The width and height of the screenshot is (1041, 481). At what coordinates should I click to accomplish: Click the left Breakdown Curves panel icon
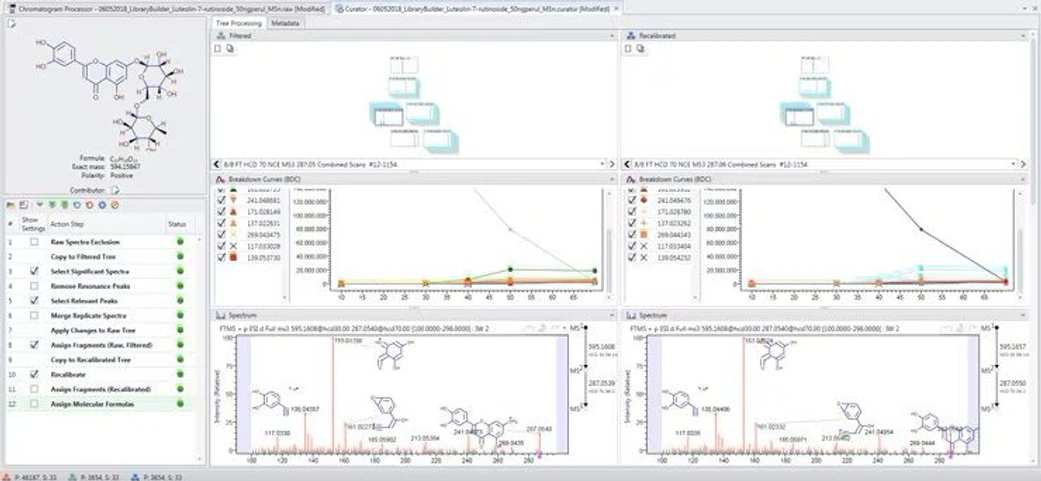(x=220, y=180)
